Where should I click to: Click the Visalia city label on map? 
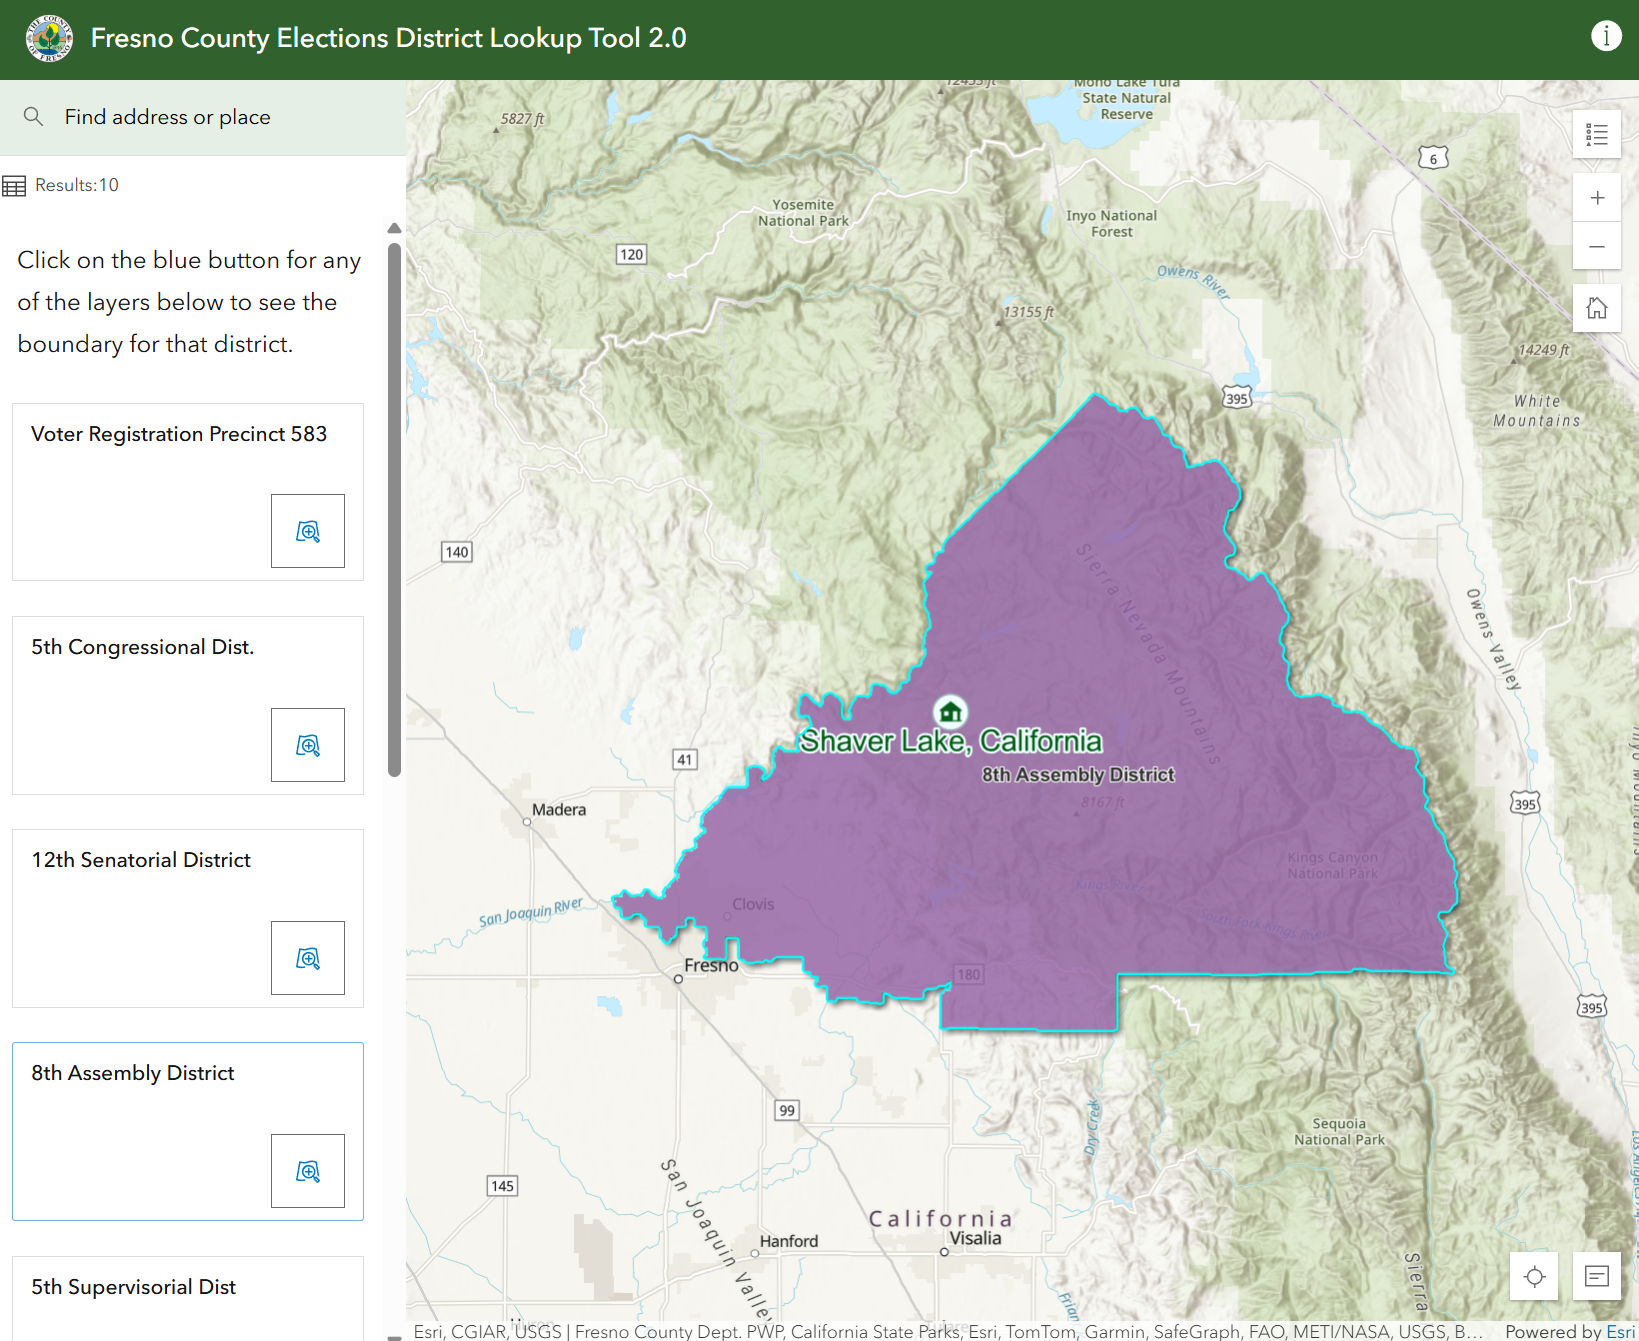tap(975, 1238)
